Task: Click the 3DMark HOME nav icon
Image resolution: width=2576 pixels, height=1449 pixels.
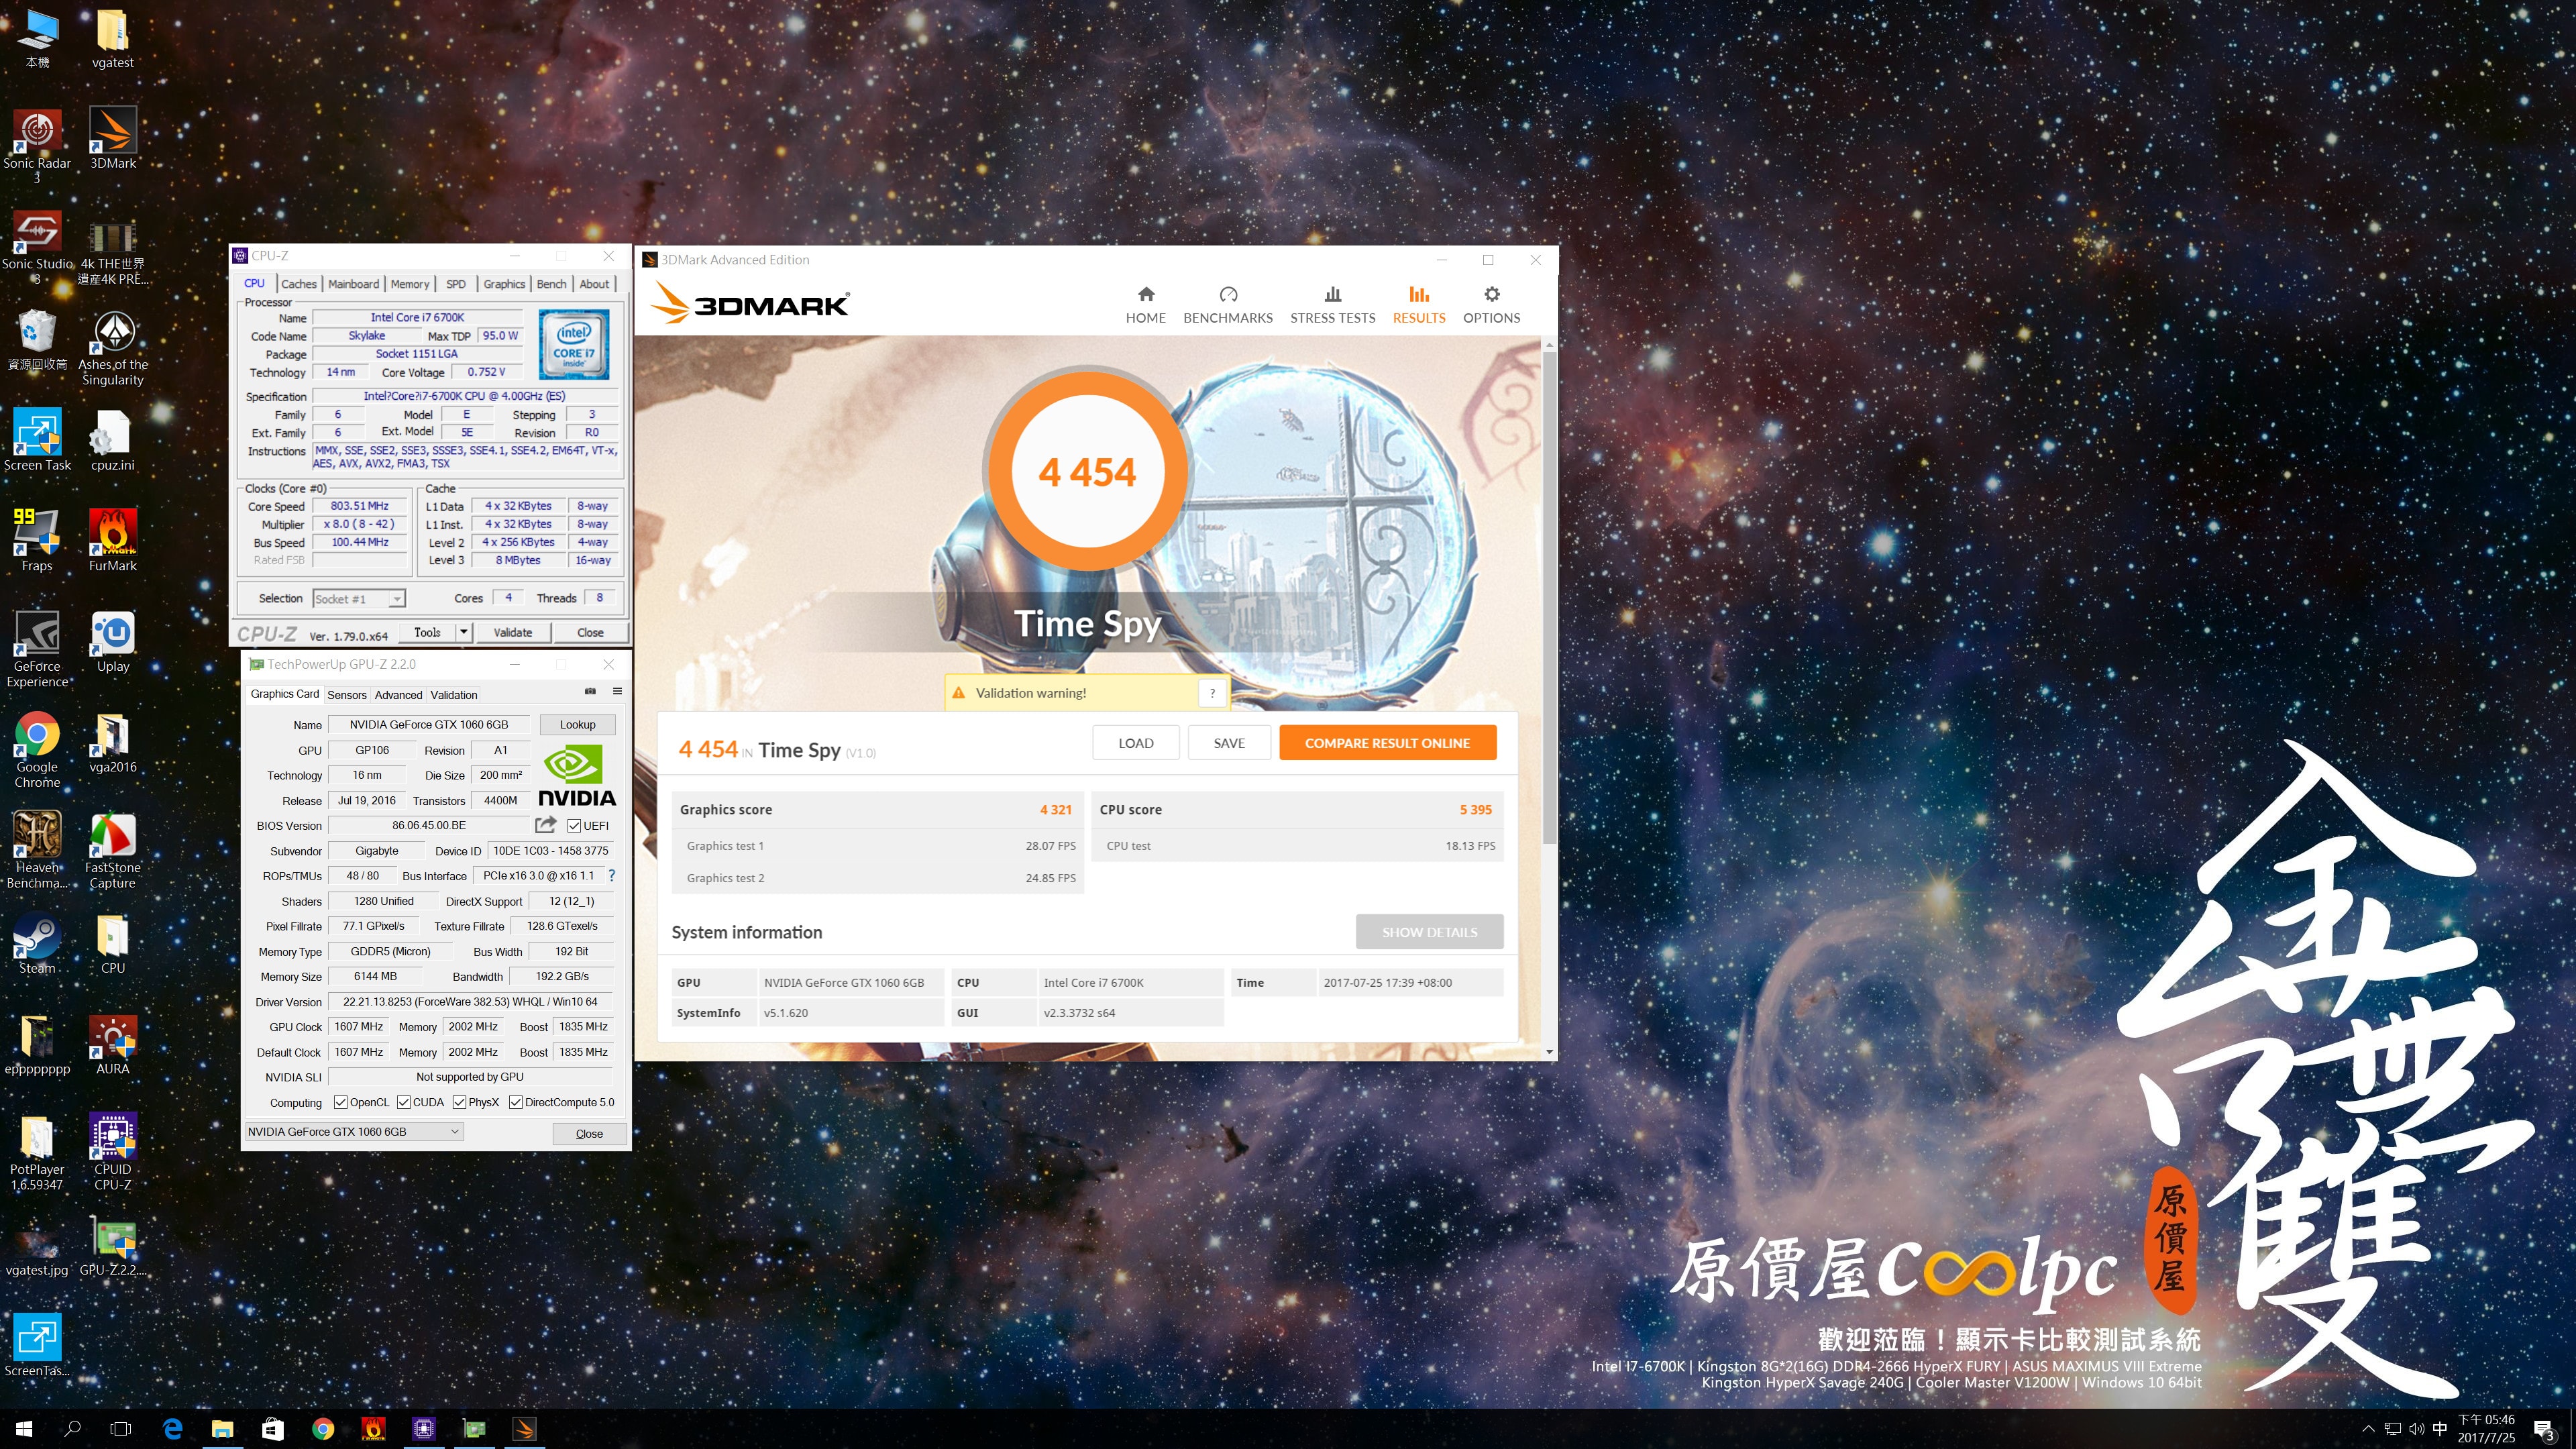Action: (x=1145, y=304)
